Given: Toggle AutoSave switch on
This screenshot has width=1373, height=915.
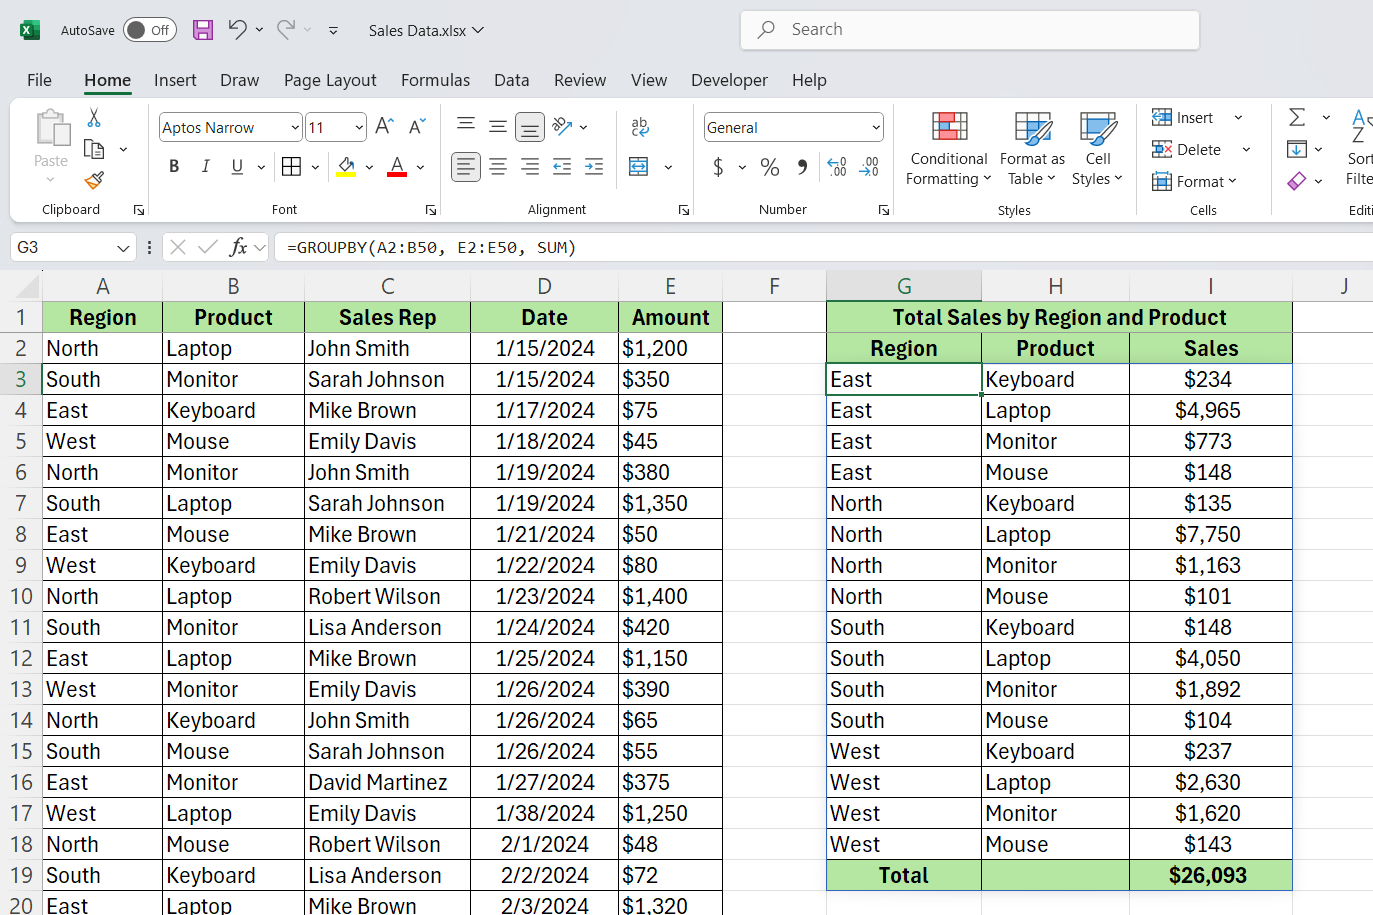Looking at the screenshot, I should click(x=150, y=30).
